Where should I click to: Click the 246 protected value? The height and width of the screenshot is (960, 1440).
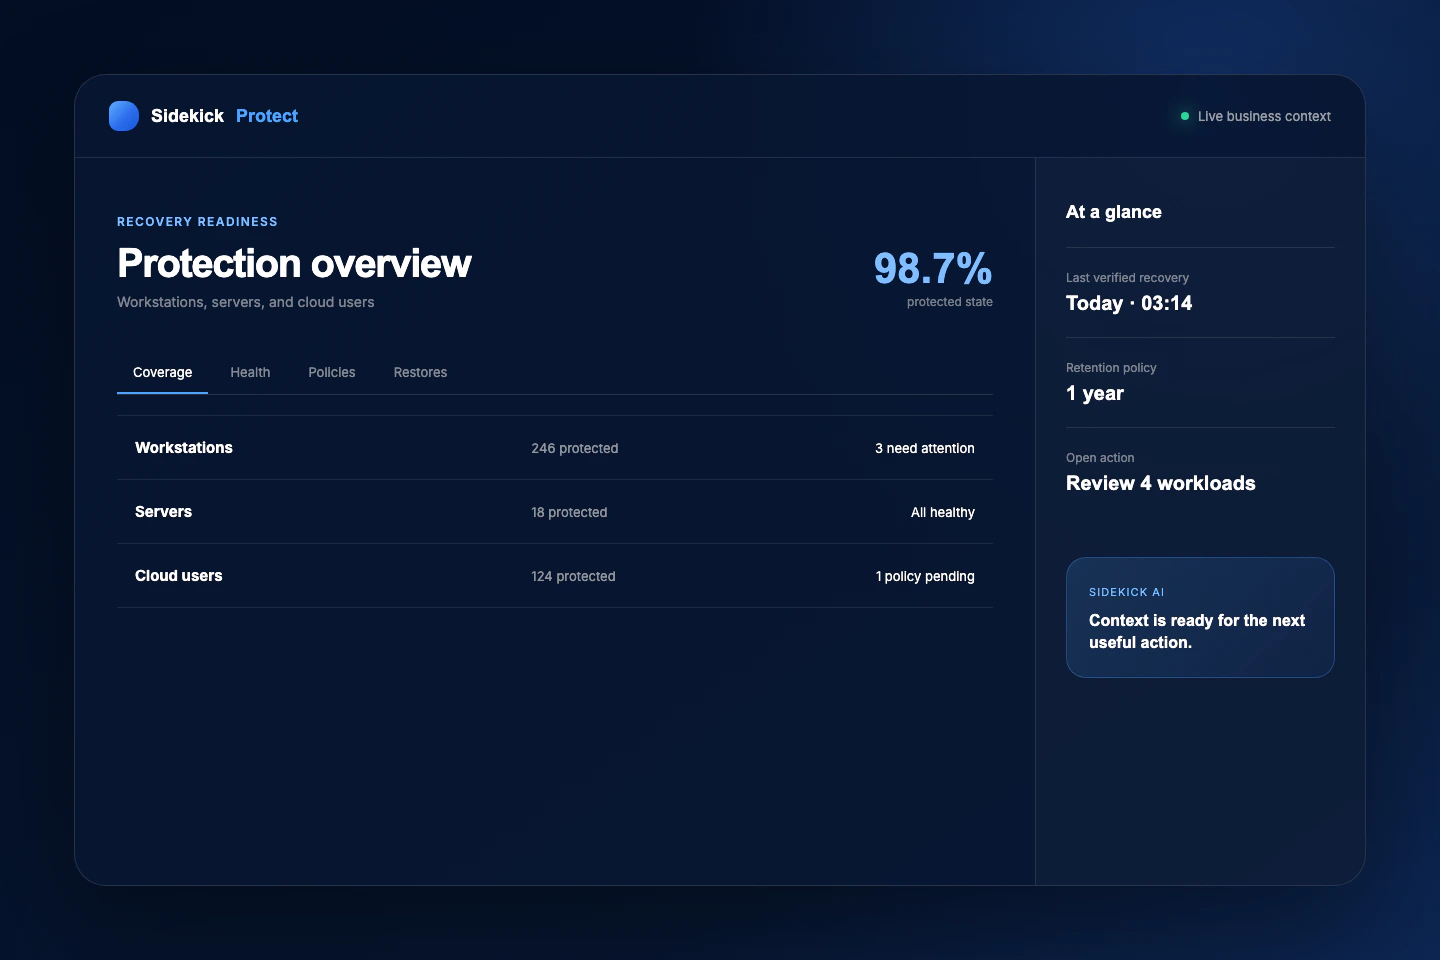(575, 448)
